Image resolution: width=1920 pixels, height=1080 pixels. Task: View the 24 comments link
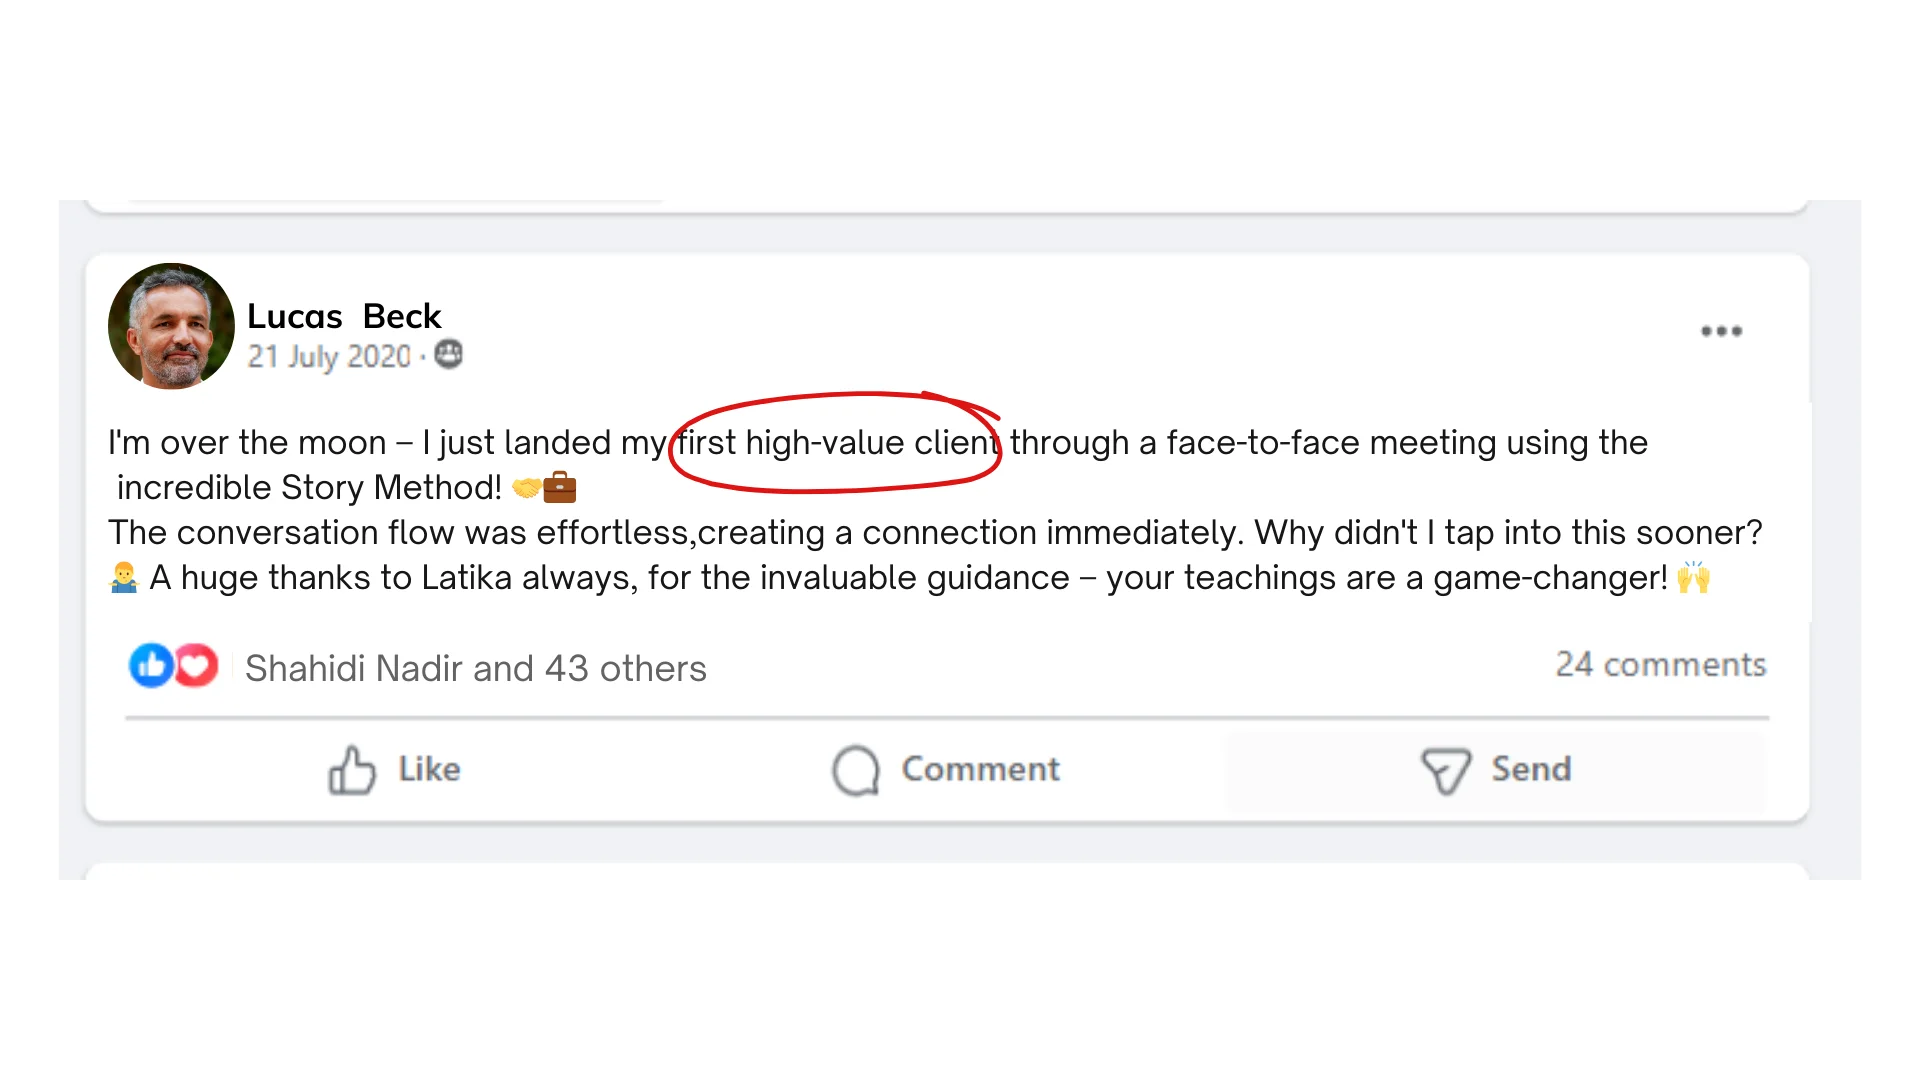click(x=1660, y=665)
